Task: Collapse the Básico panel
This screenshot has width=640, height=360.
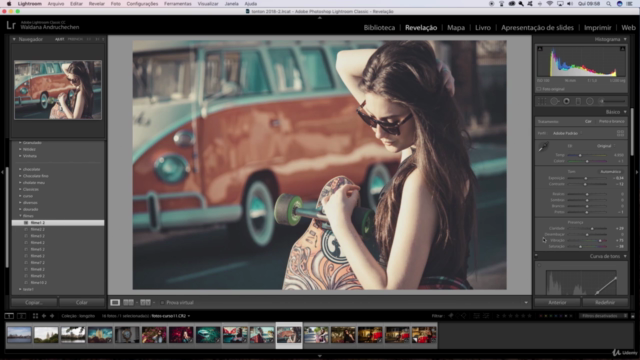Action: point(625,112)
